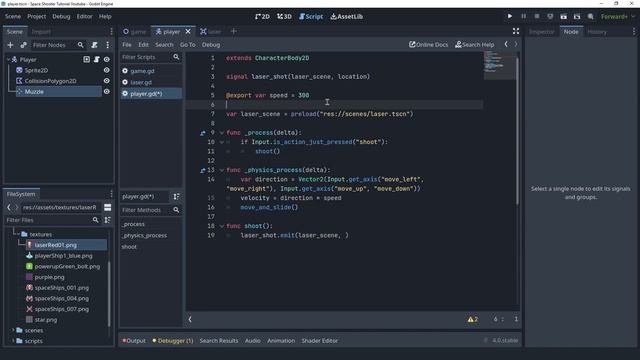This screenshot has width=640, height=360.
Task: Open Movie Maker mode icon
Action: 590,16
